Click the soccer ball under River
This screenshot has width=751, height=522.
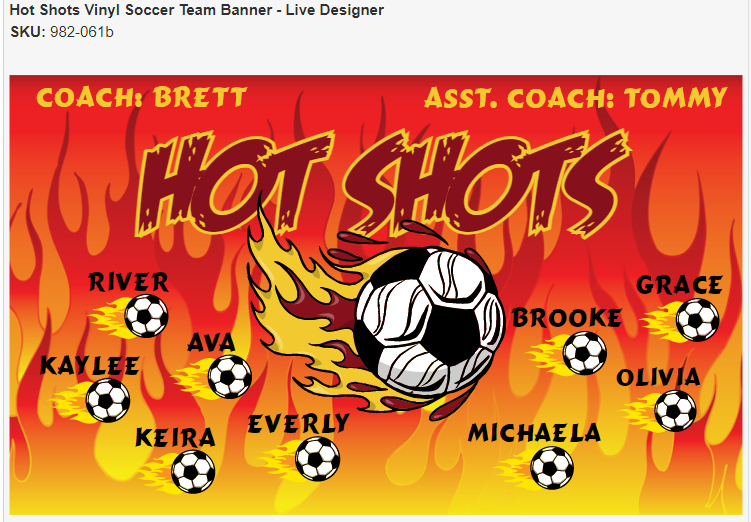pos(146,316)
